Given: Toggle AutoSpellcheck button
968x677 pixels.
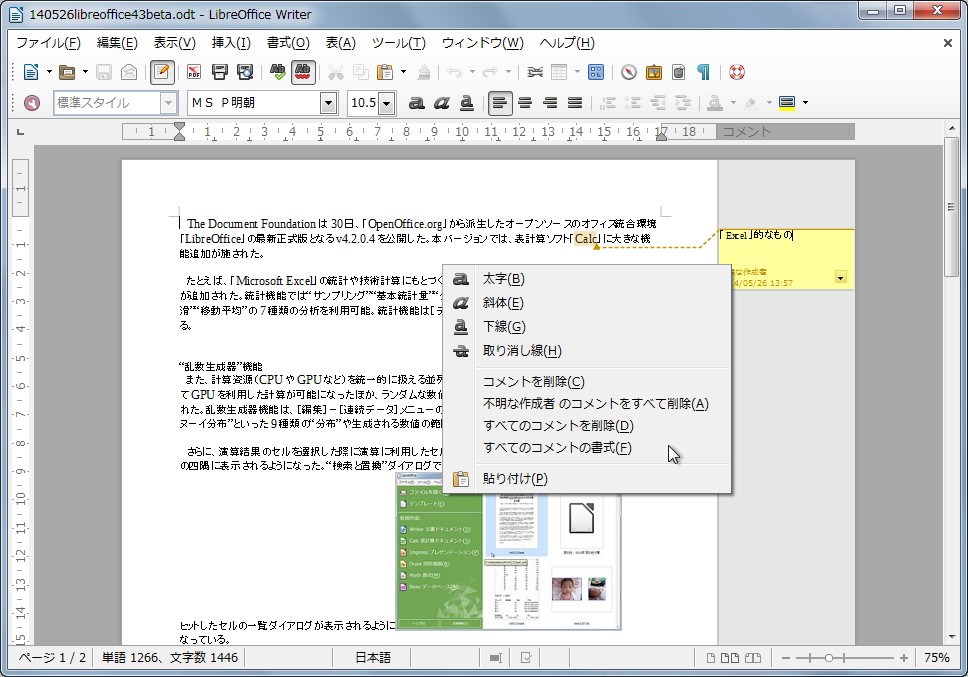Looking at the screenshot, I should point(302,72).
